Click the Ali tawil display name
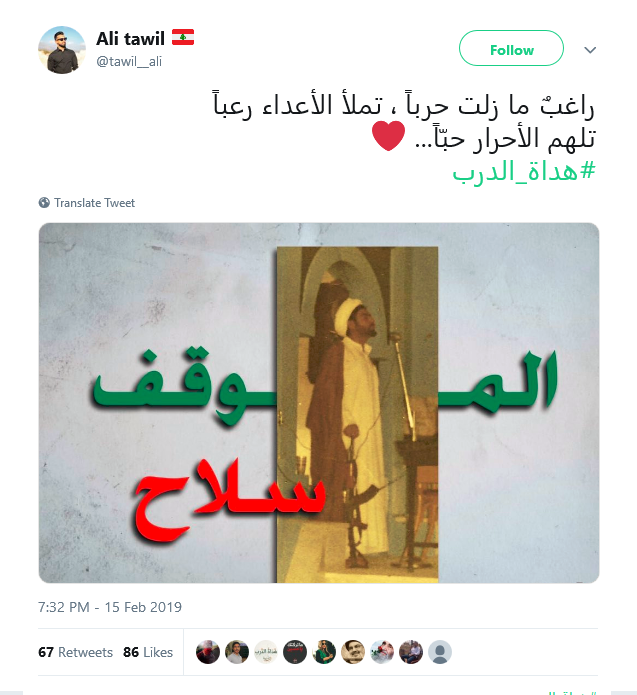 click(130, 39)
